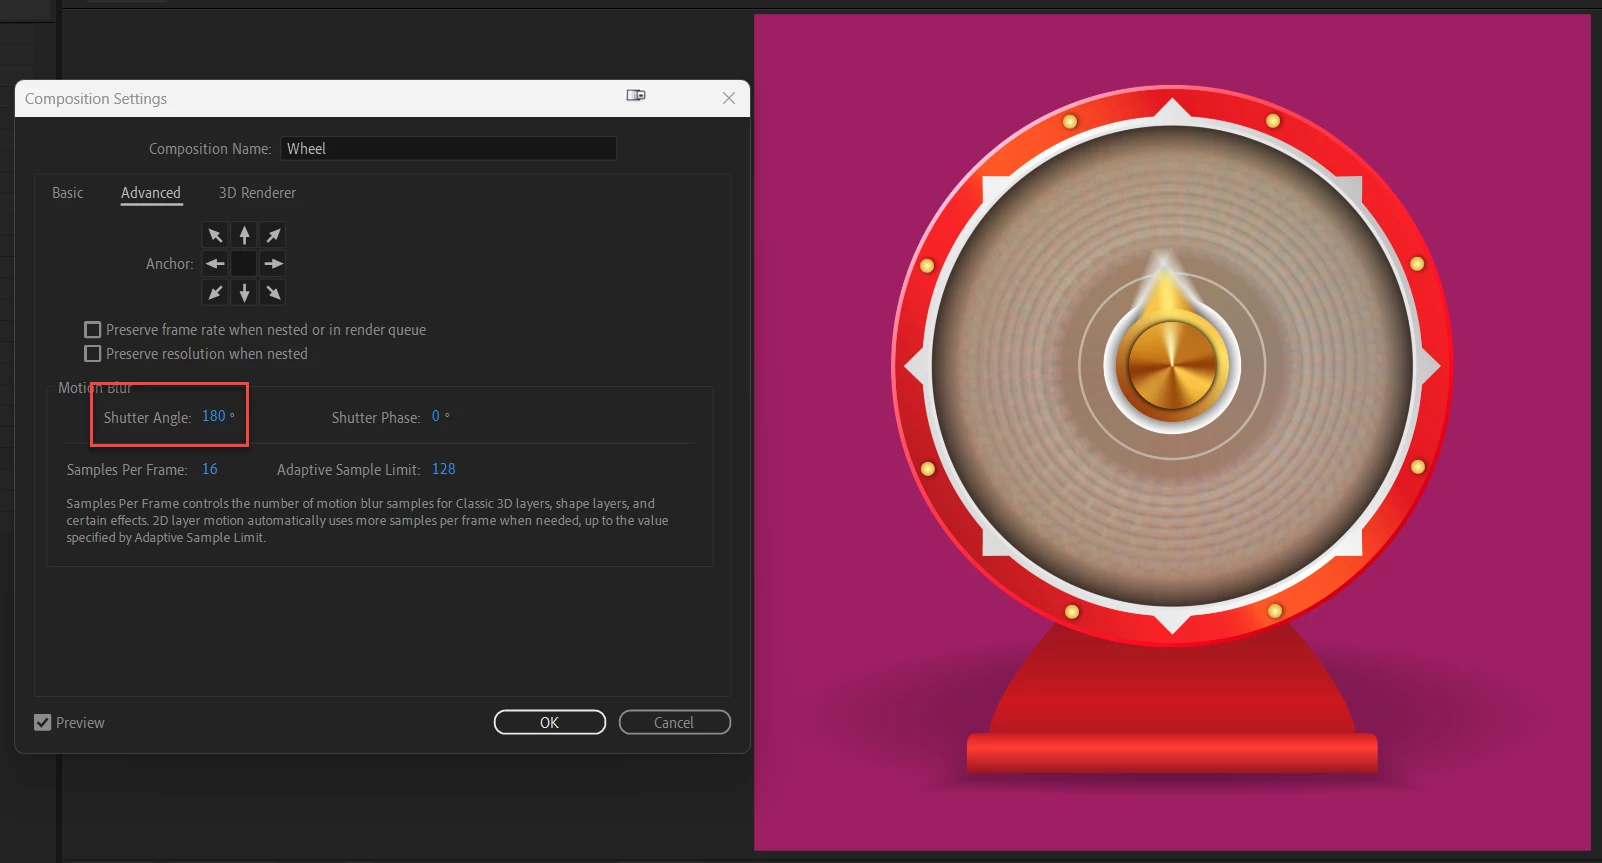The image size is (1602, 863).
Task: Click the Samples Per Frame value 16
Action: (210, 469)
